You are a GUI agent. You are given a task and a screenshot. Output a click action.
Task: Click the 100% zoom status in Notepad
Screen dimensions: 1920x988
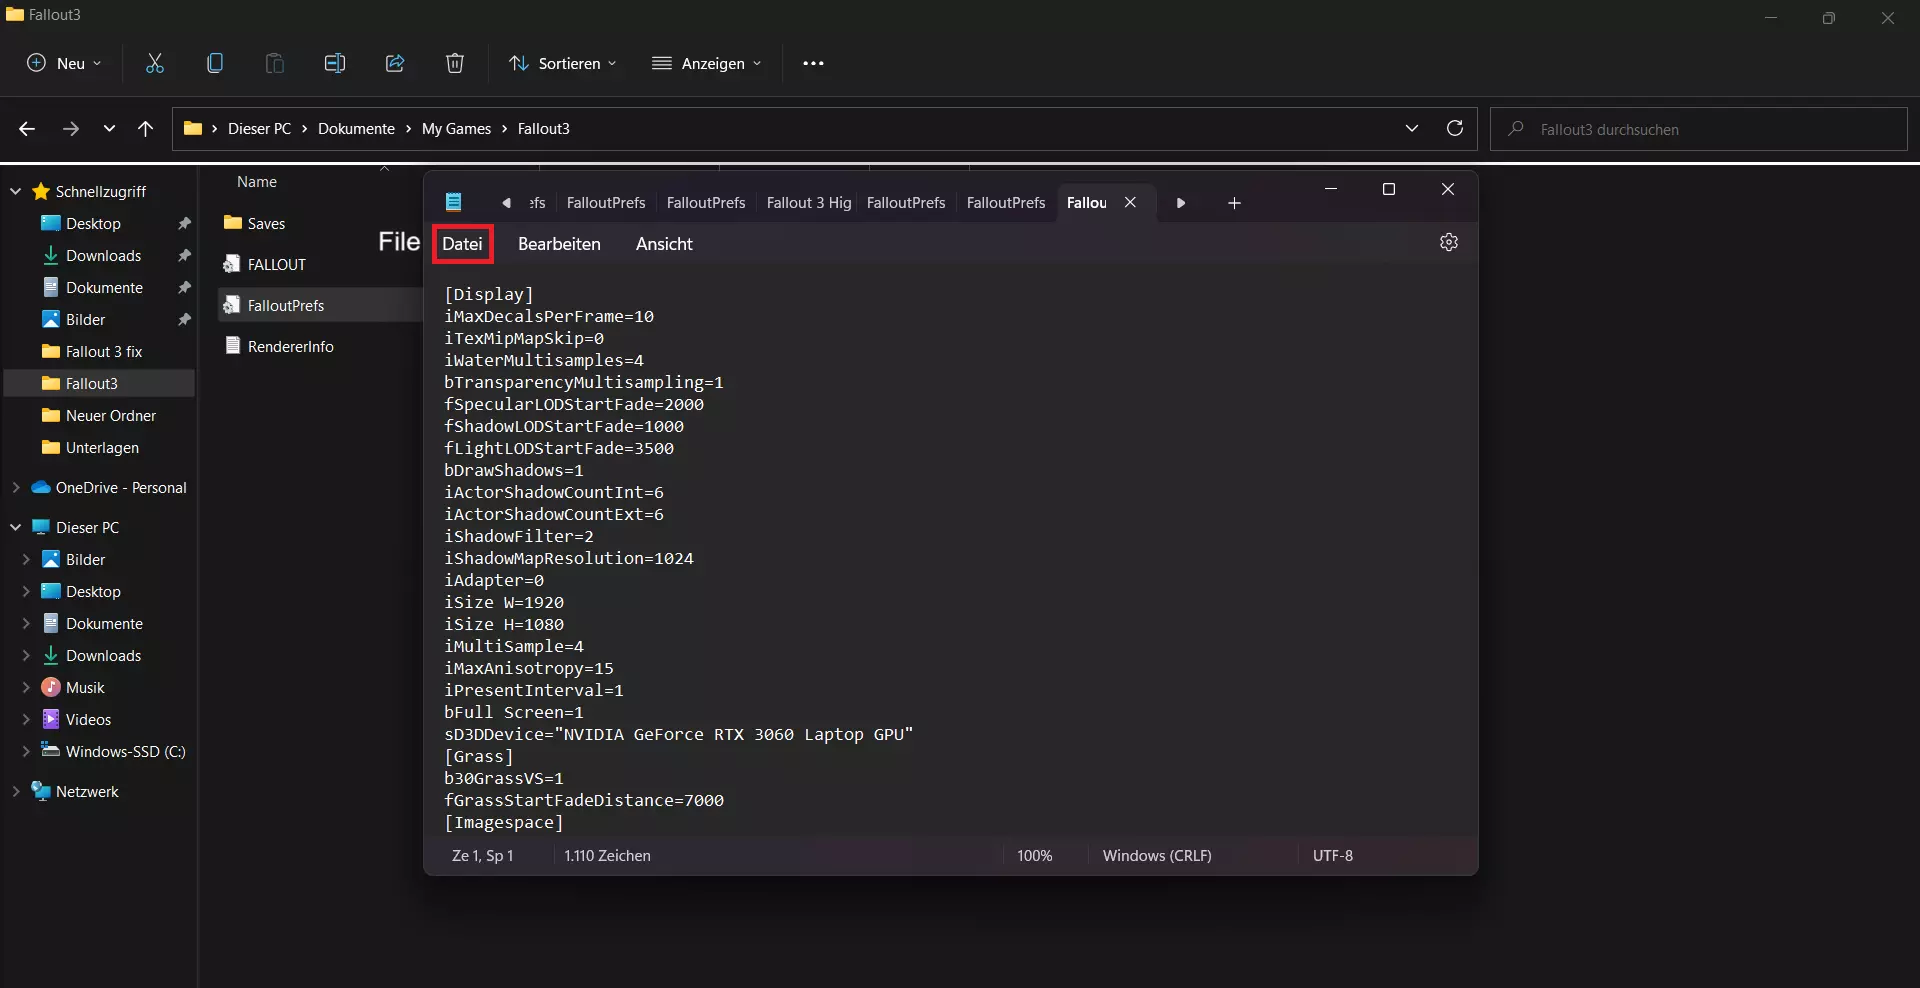click(1035, 856)
